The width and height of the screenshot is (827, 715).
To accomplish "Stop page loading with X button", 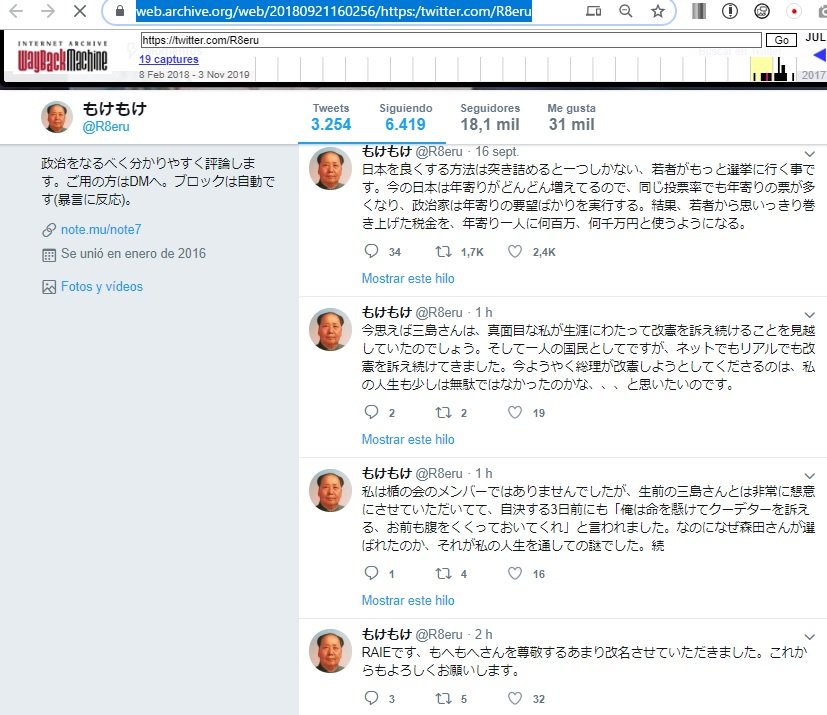I will coord(80,11).
